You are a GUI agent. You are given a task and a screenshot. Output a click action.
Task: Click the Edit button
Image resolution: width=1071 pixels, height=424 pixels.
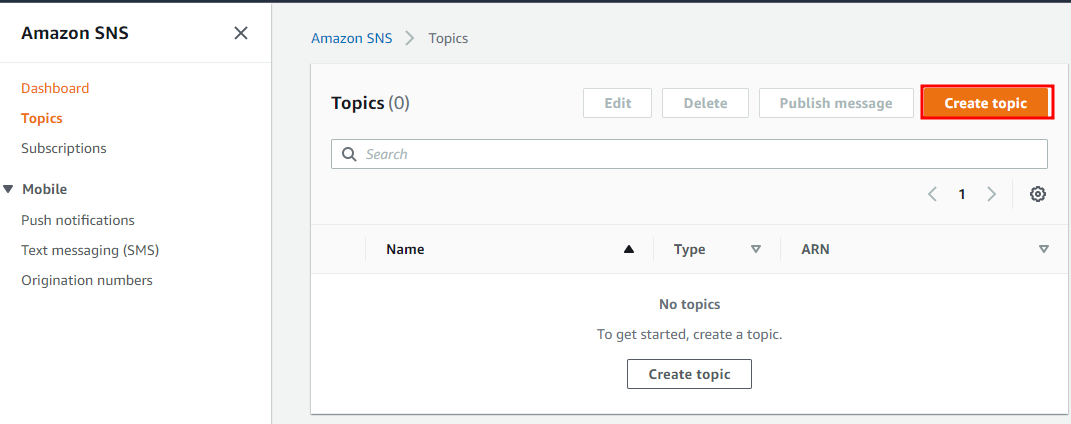click(x=617, y=103)
